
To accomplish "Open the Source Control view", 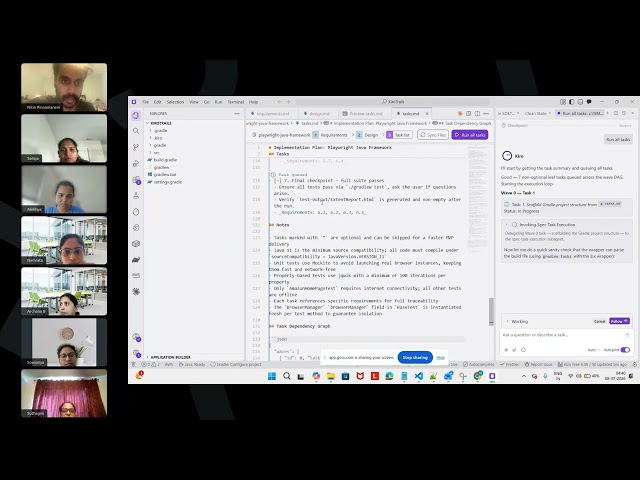I will point(136,147).
